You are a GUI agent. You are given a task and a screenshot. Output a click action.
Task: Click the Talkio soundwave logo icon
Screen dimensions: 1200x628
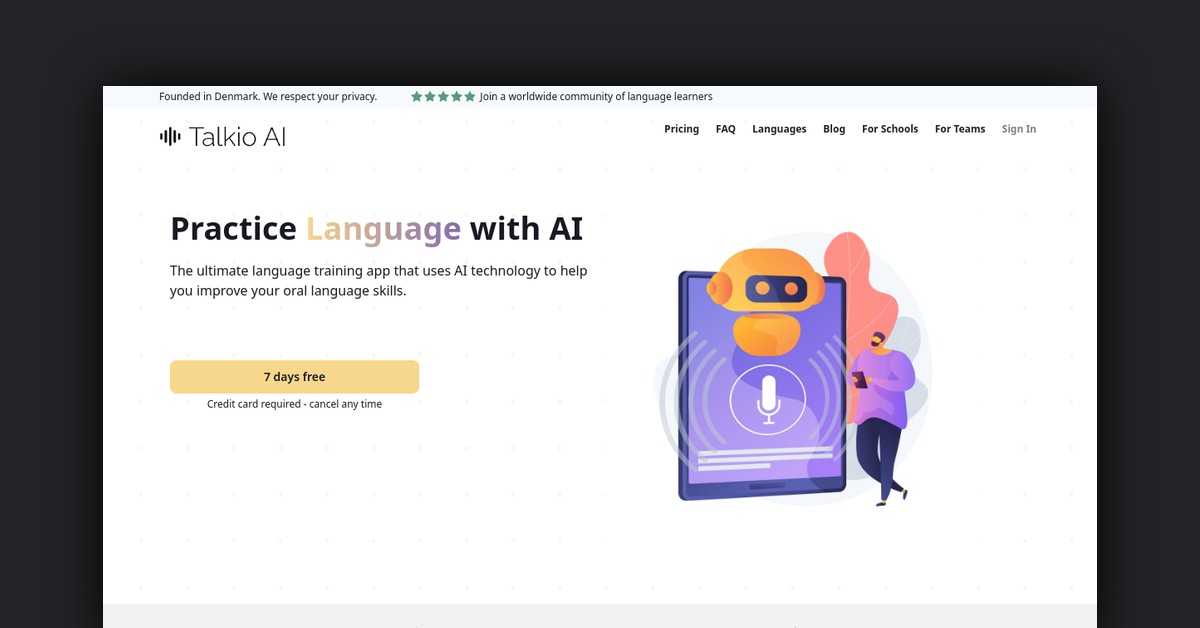click(170, 137)
